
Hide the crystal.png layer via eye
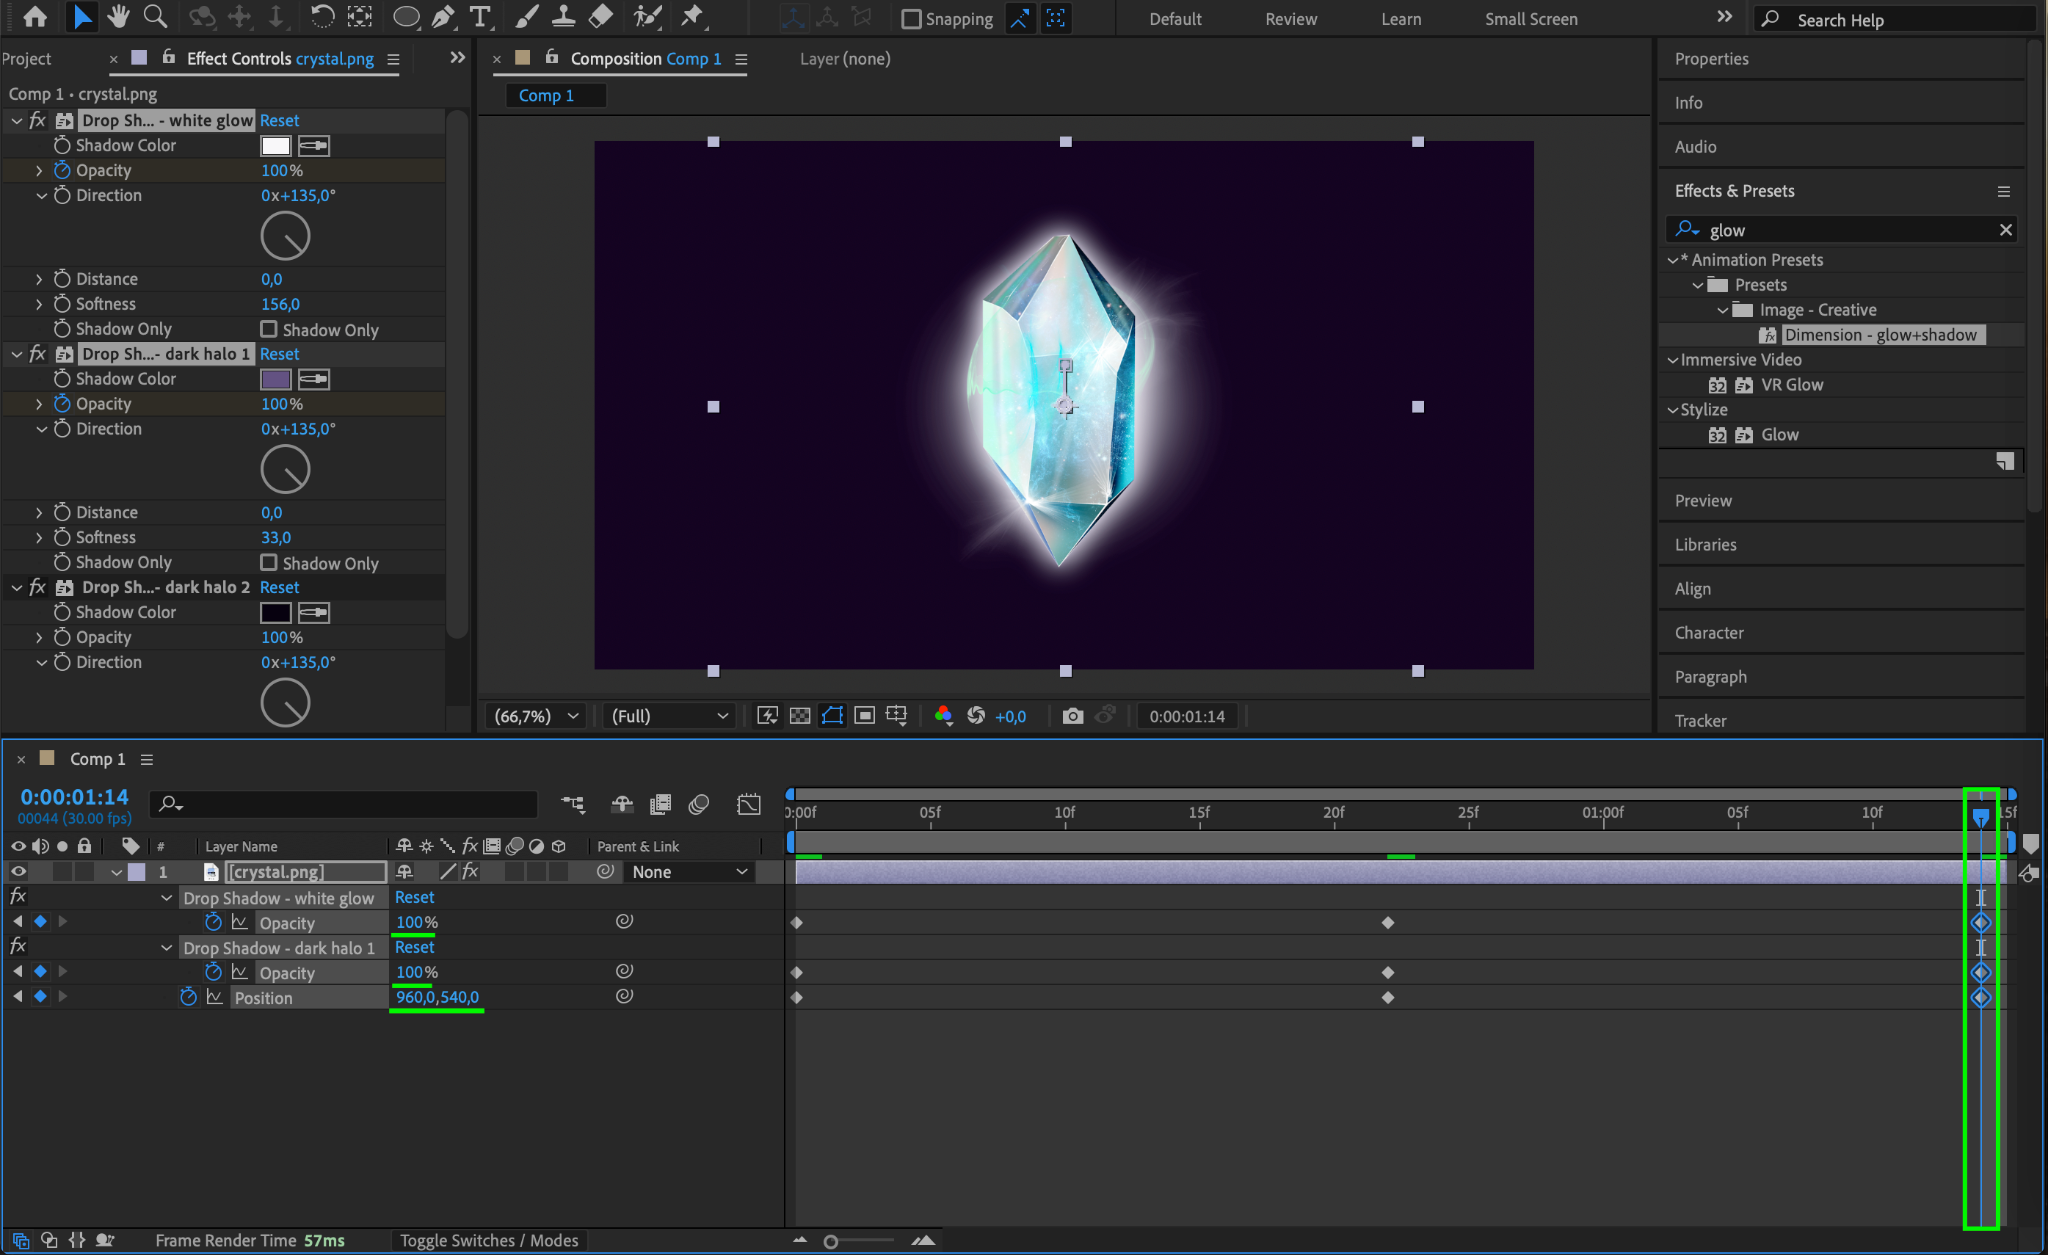tap(18, 872)
